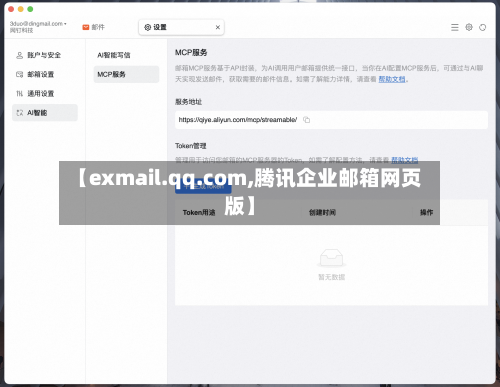Select the MCP服务 sub-section
Screen dimensions: 500x387
[126, 74]
